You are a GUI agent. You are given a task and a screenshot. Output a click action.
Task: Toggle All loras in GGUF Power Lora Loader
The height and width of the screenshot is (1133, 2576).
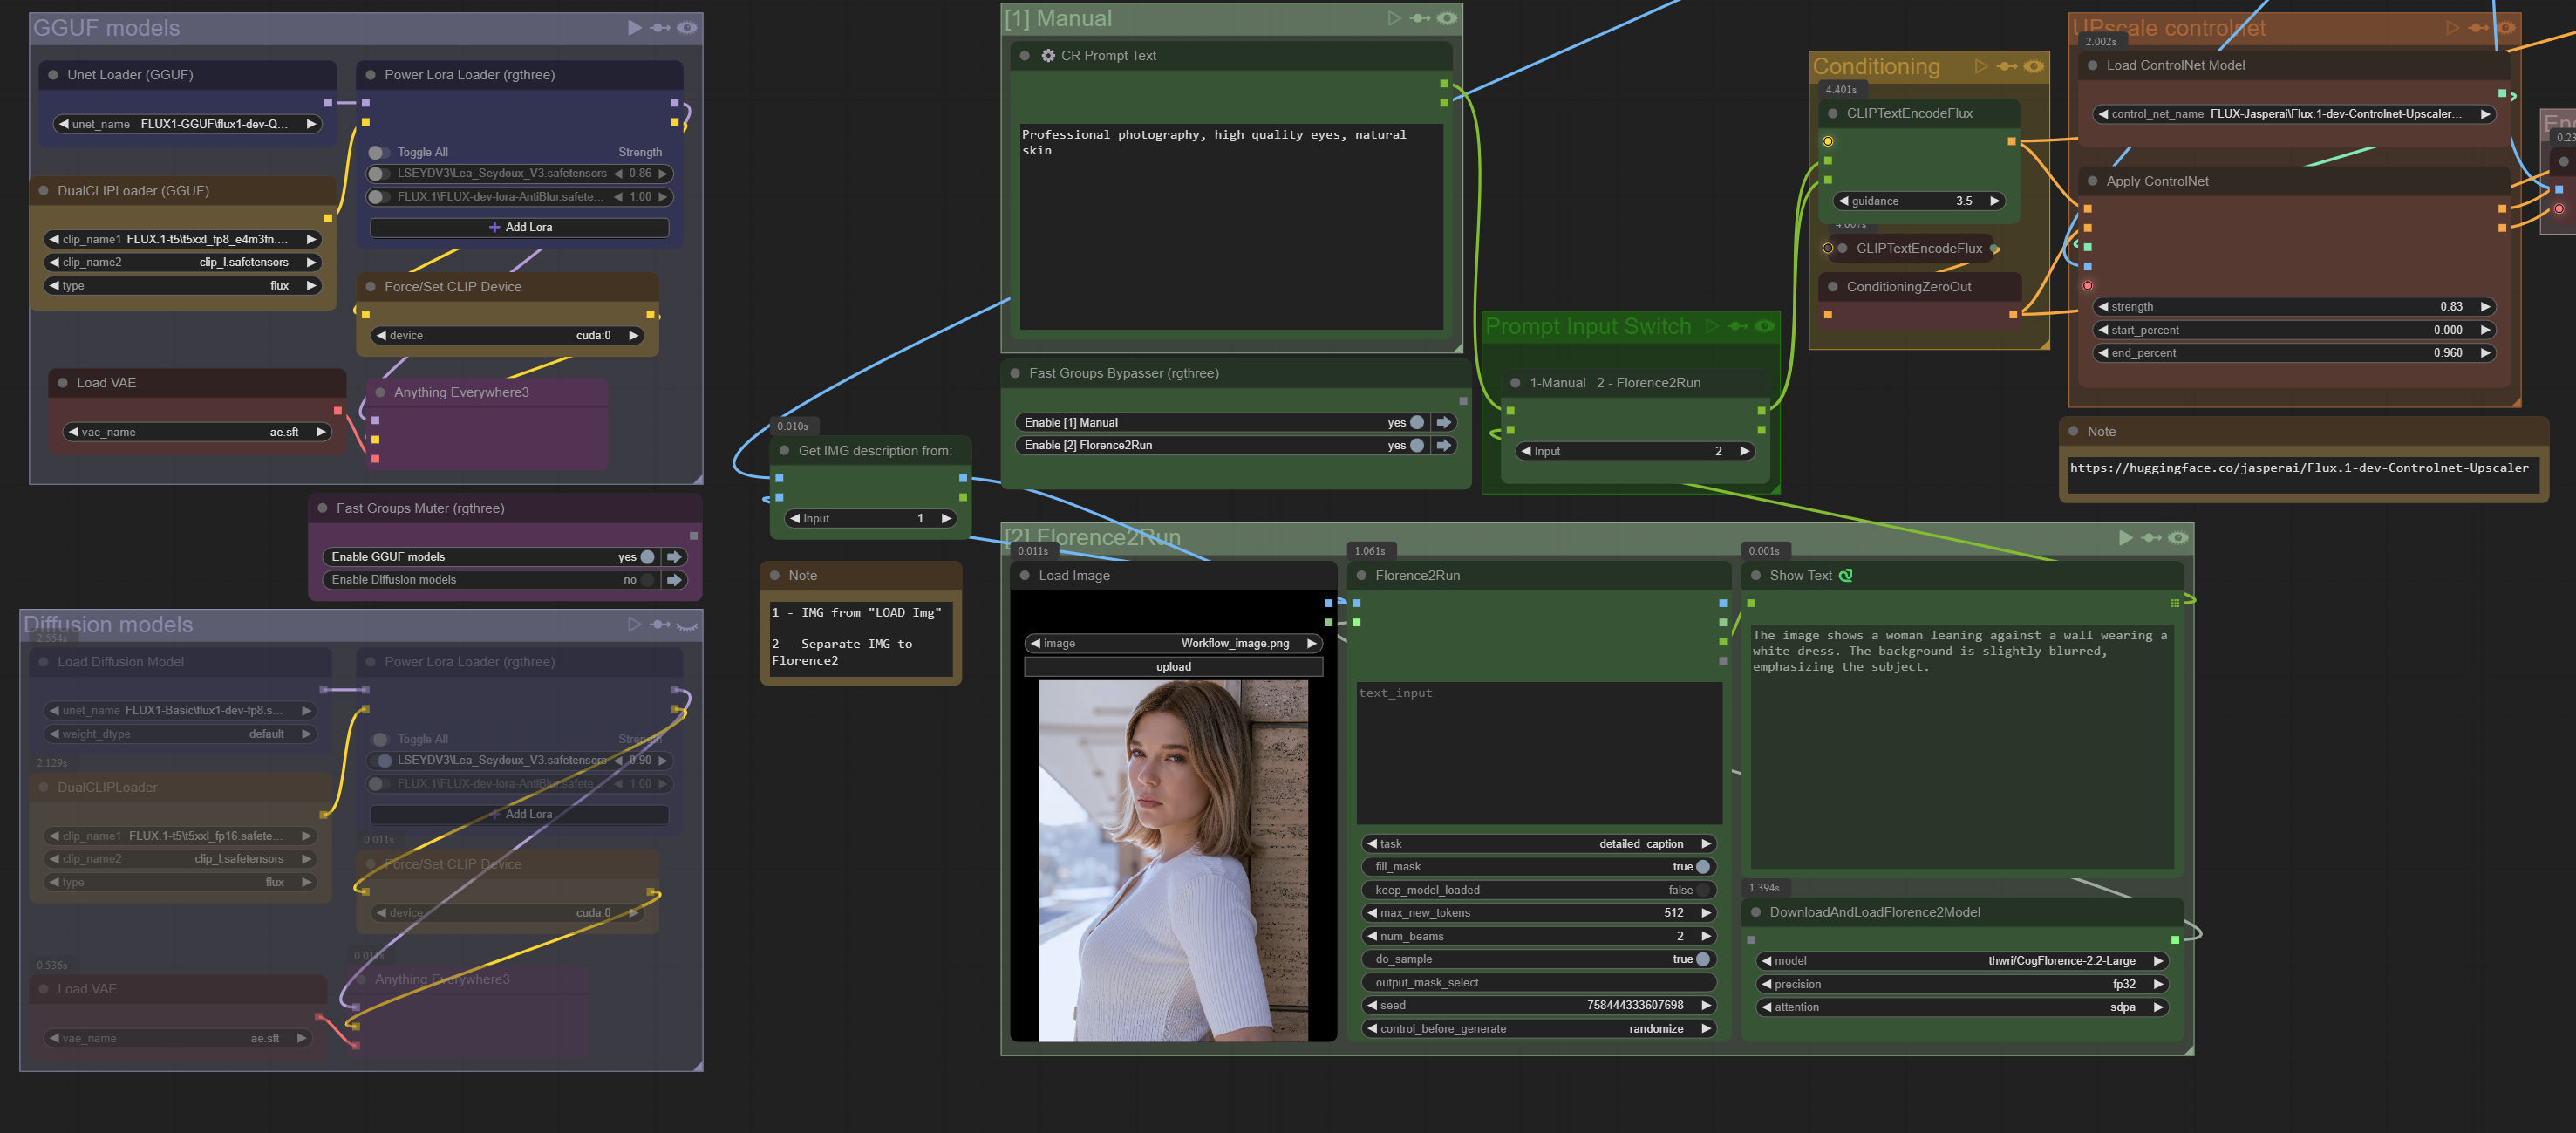tap(379, 153)
